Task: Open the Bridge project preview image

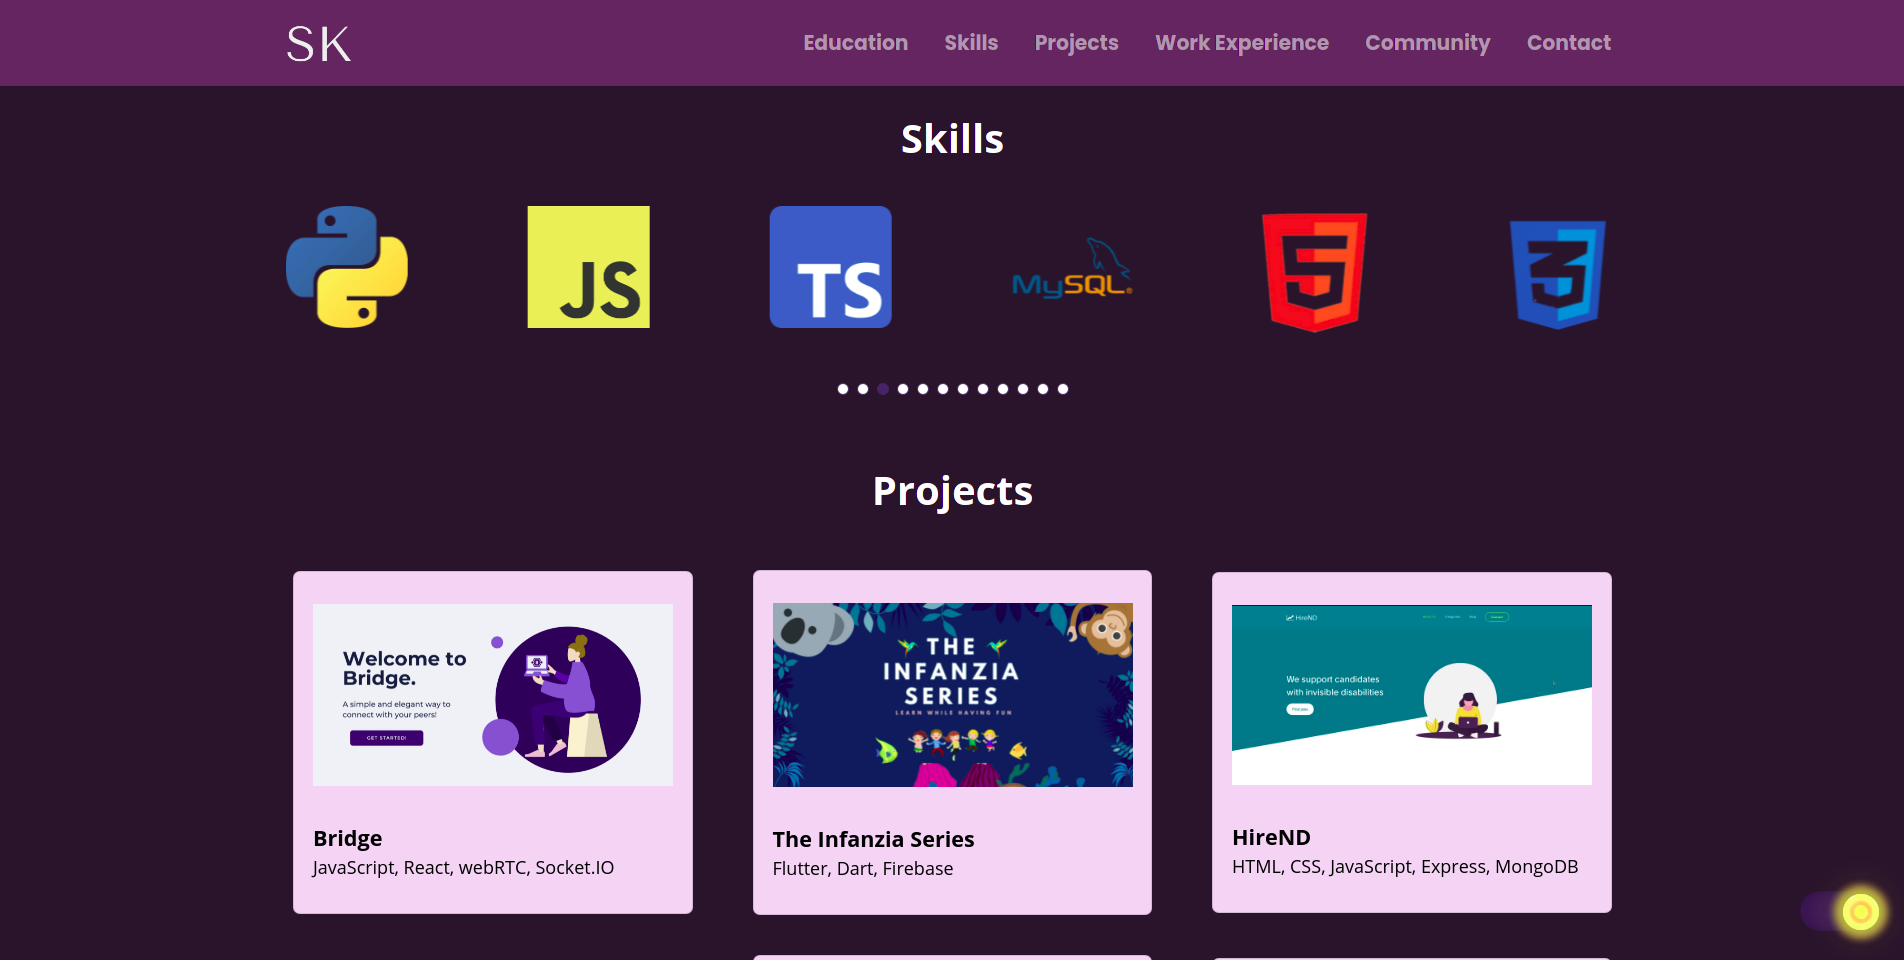Action: point(492,694)
